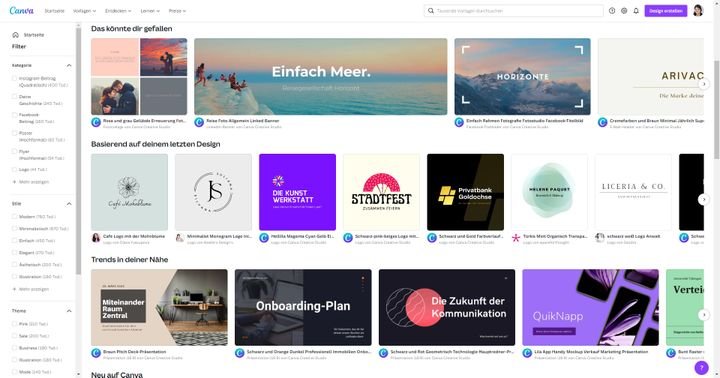Check the Logo category filter
This screenshot has height=378, width=720.
(14, 169)
